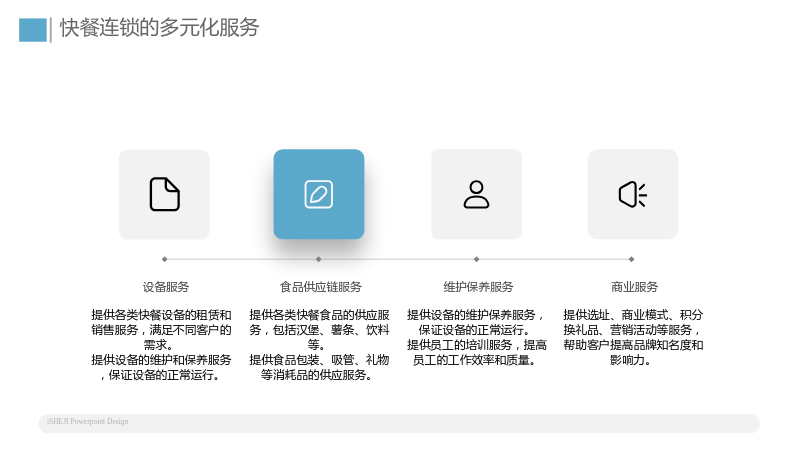Image resolution: width=800 pixels, height=450 pixels.
Task: Click the slide title 快餐连锁的多元化服务
Action: click(159, 28)
